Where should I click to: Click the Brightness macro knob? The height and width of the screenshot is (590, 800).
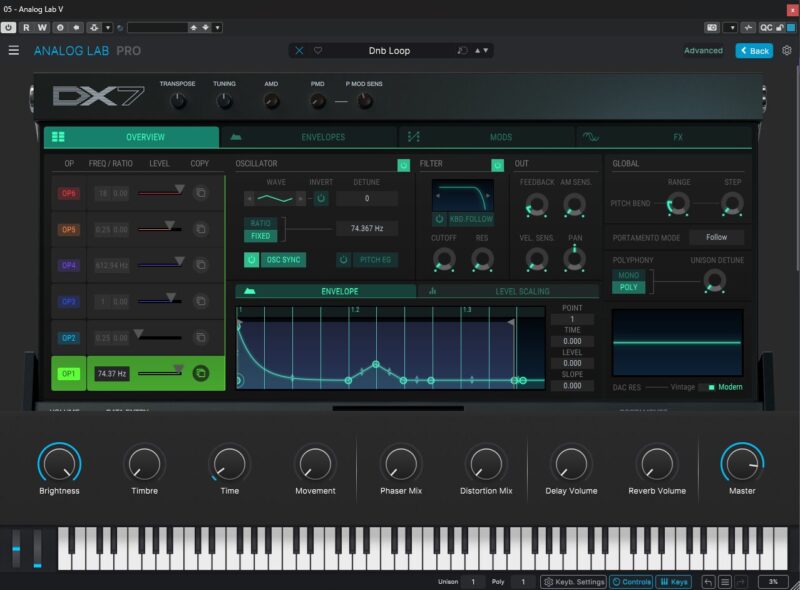click(x=59, y=464)
